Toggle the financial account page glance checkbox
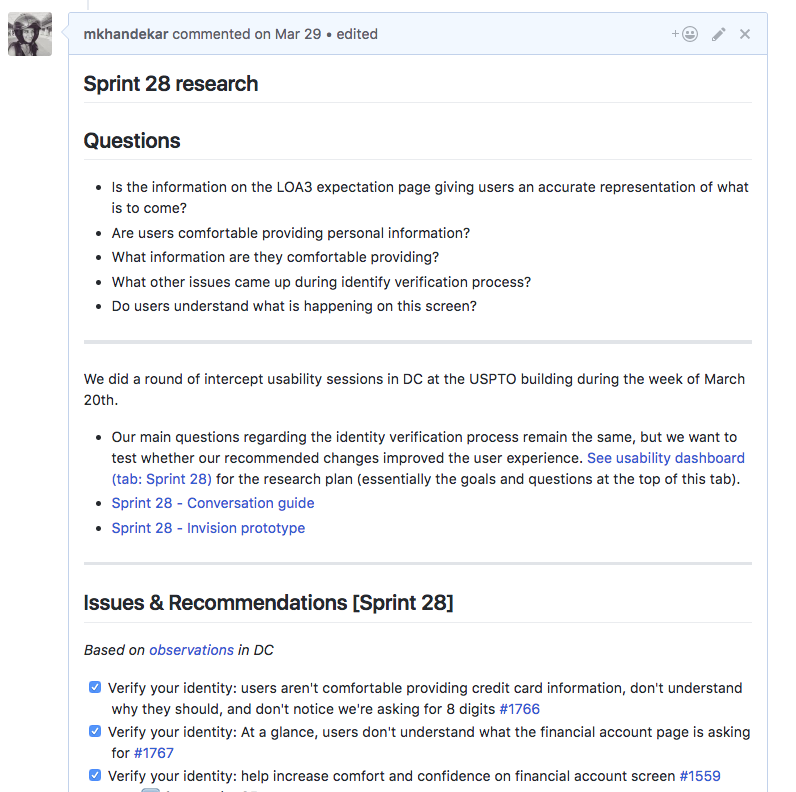796x792 pixels. tap(95, 732)
